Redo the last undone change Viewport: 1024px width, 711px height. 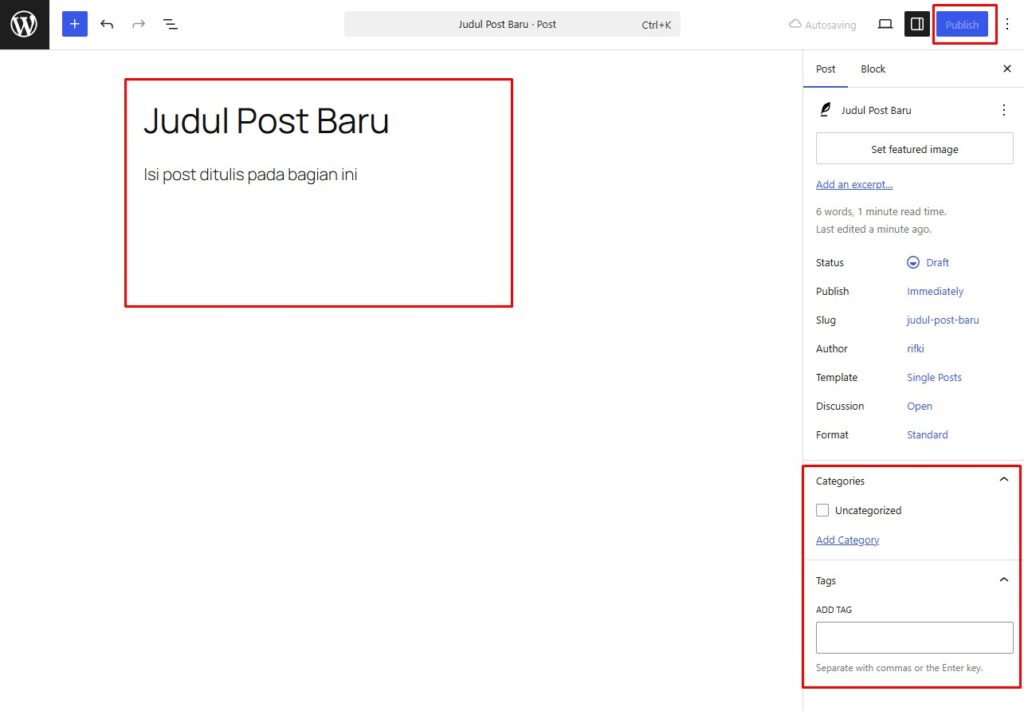point(138,24)
